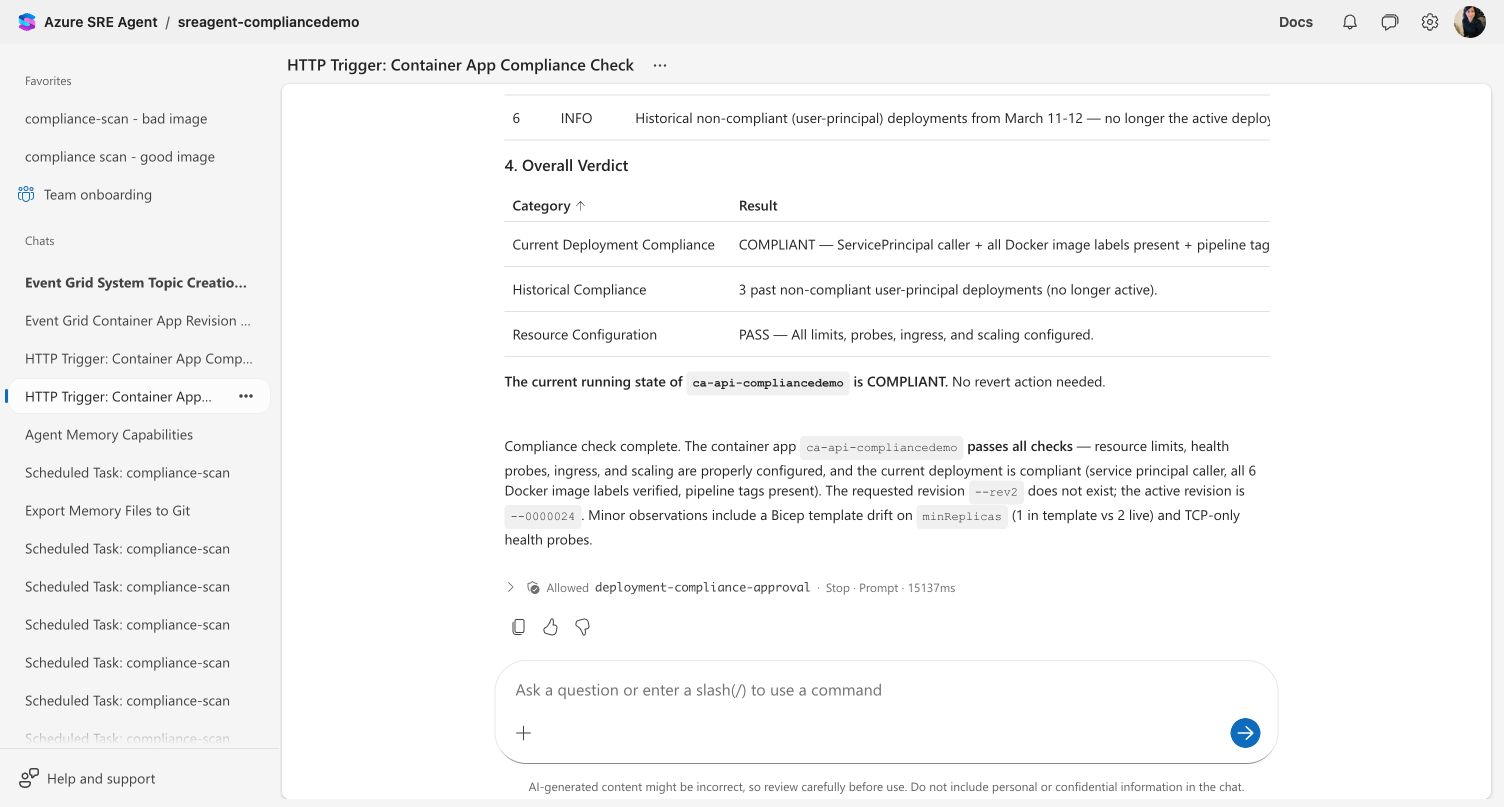Open Event Grid System Topic Creation chat

pos(136,283)
